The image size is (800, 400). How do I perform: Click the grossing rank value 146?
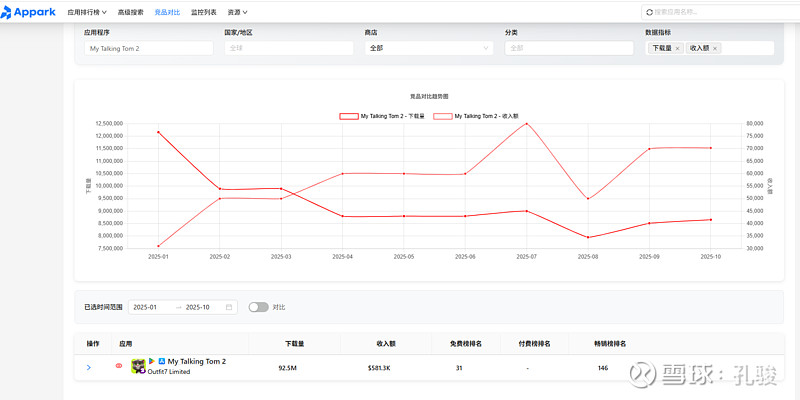click(x=603, y=368)
